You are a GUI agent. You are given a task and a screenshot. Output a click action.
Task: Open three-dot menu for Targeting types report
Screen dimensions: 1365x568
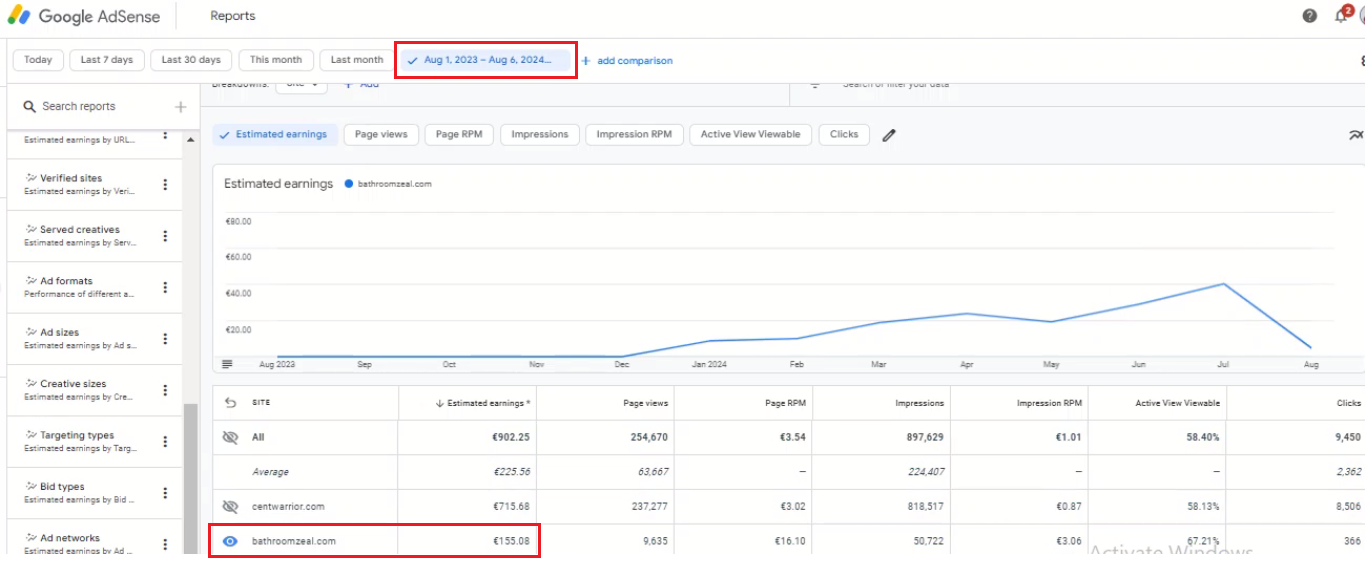click(165, 442)
